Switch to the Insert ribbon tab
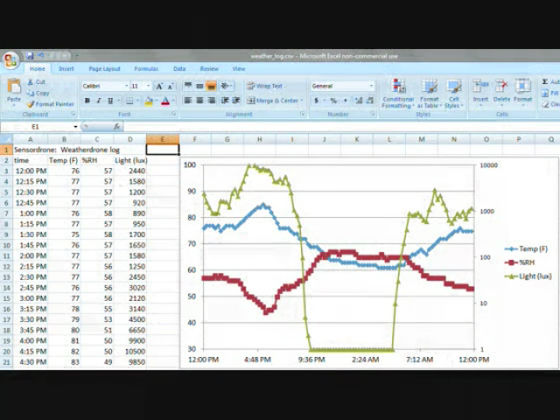Image resolution: width=560 pixels, height=420 pixels. tap(66, 69)
